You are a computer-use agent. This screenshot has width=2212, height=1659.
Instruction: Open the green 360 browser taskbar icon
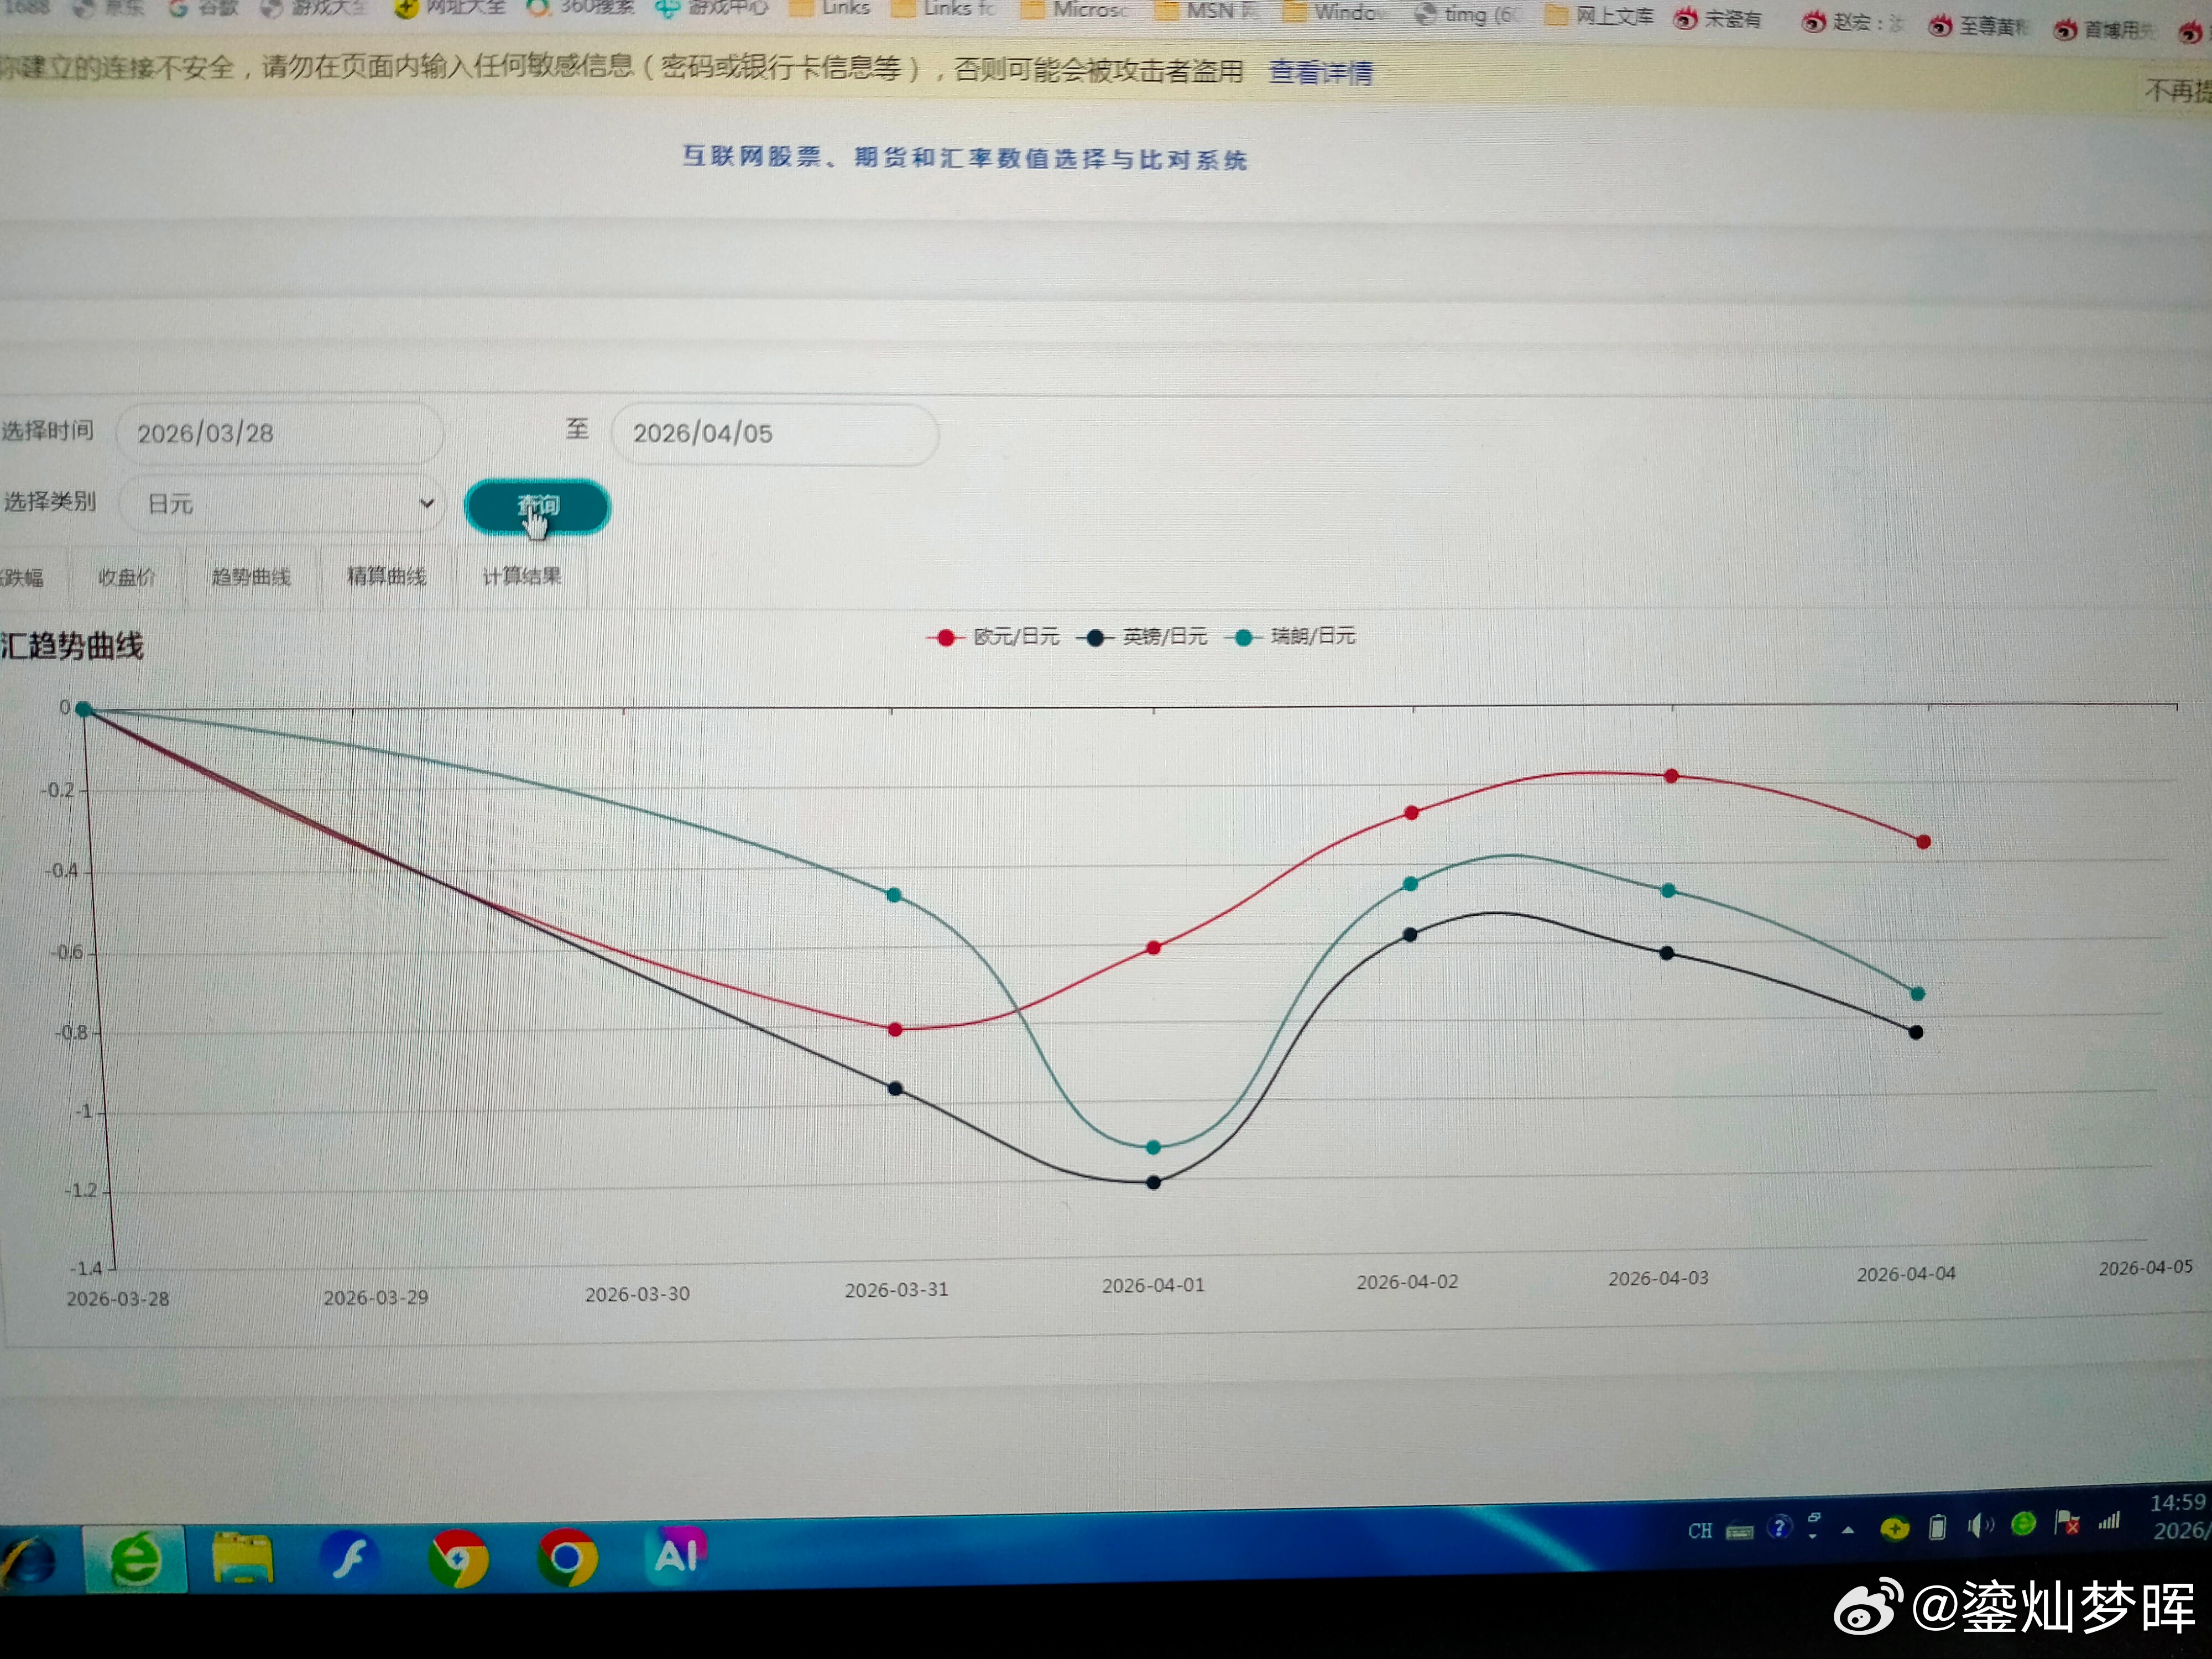point(135,1558)
